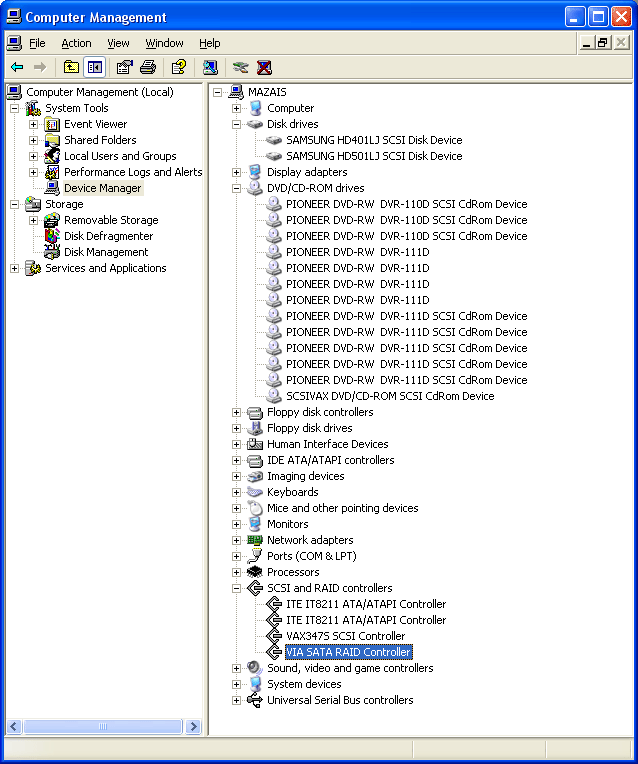The width and height of the screenshot is (638, 764).
Task: Open the Action menu
Action: tap(76, 43)
